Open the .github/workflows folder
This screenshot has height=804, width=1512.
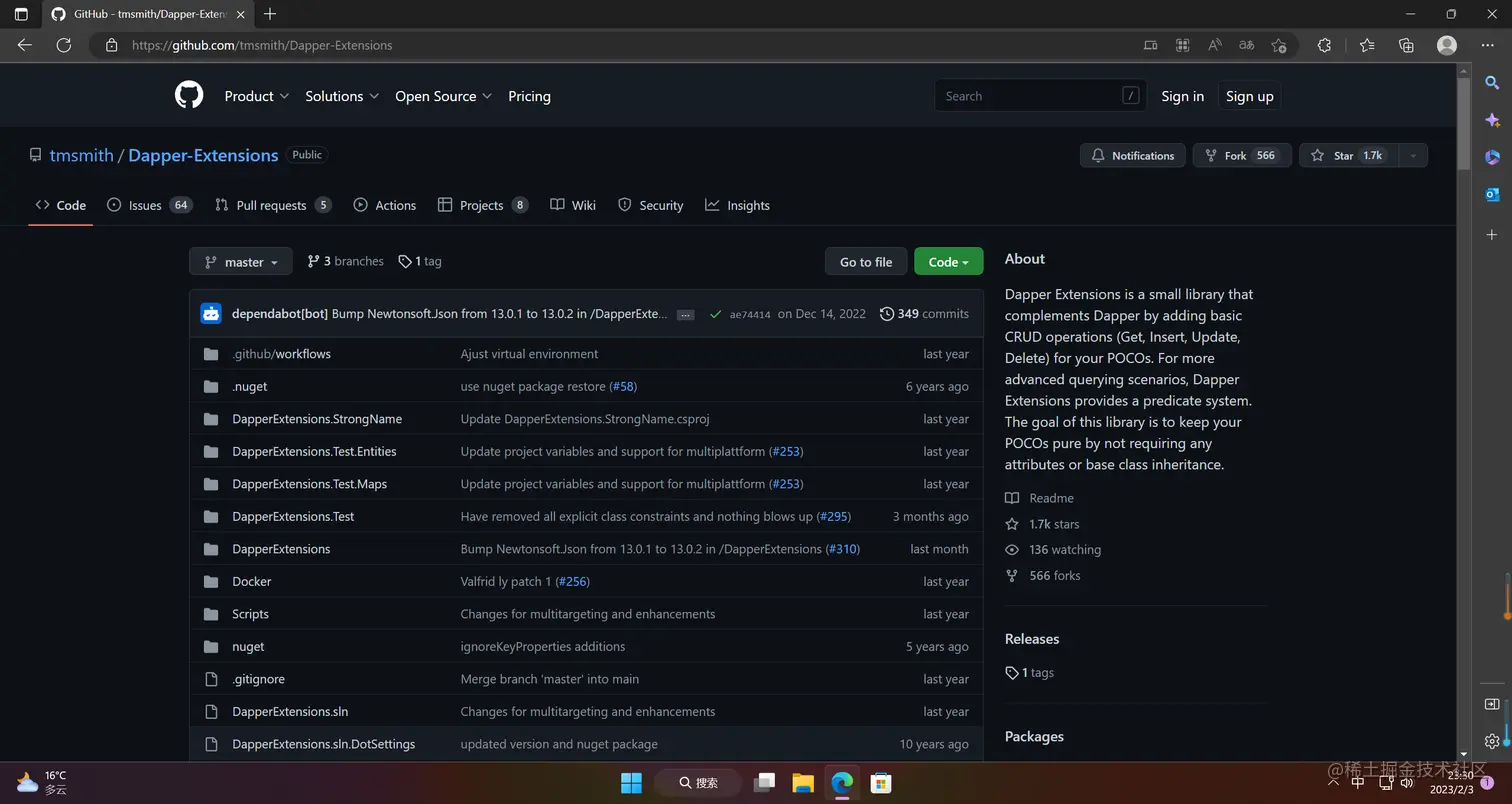click(281, 354)
